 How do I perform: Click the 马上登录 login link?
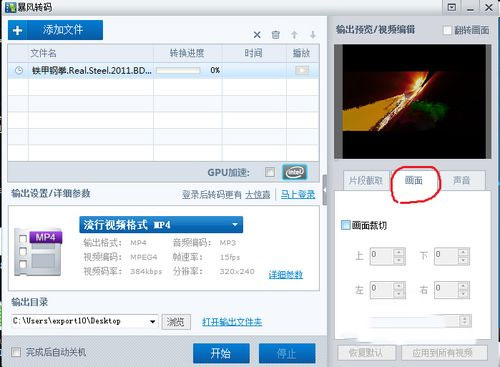click(298, 194)
